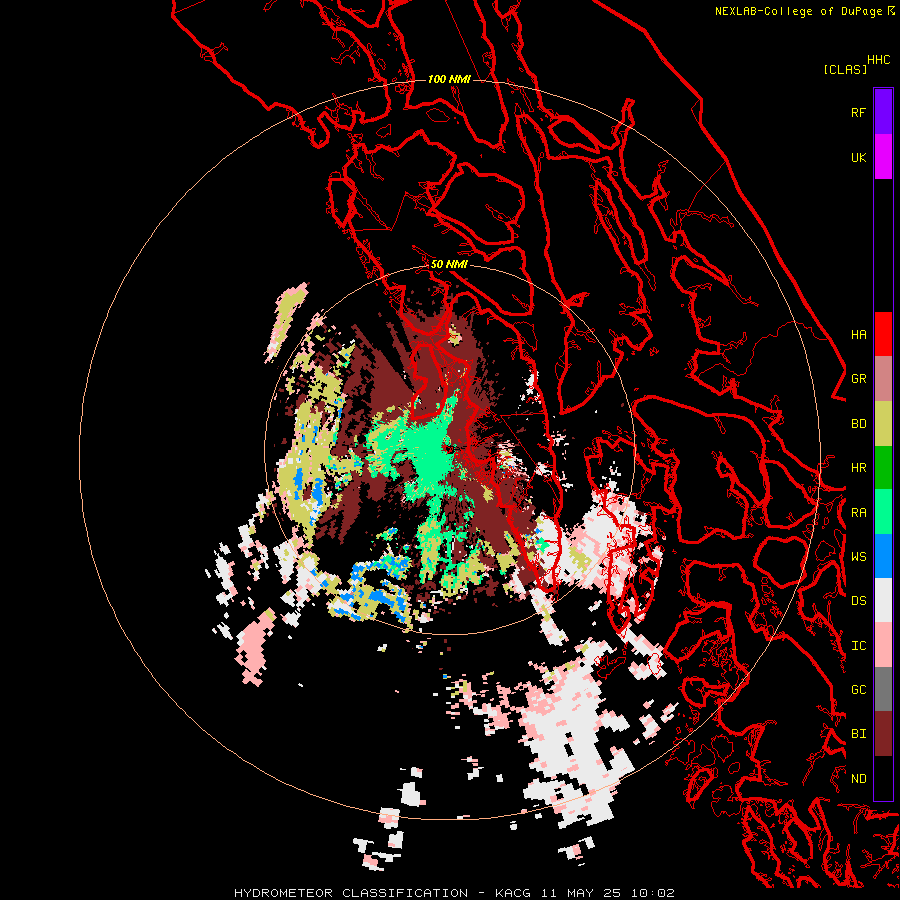Select the GC gray legend swatch
The width and height of the screenshot is (900, 900).
point(883,689)
